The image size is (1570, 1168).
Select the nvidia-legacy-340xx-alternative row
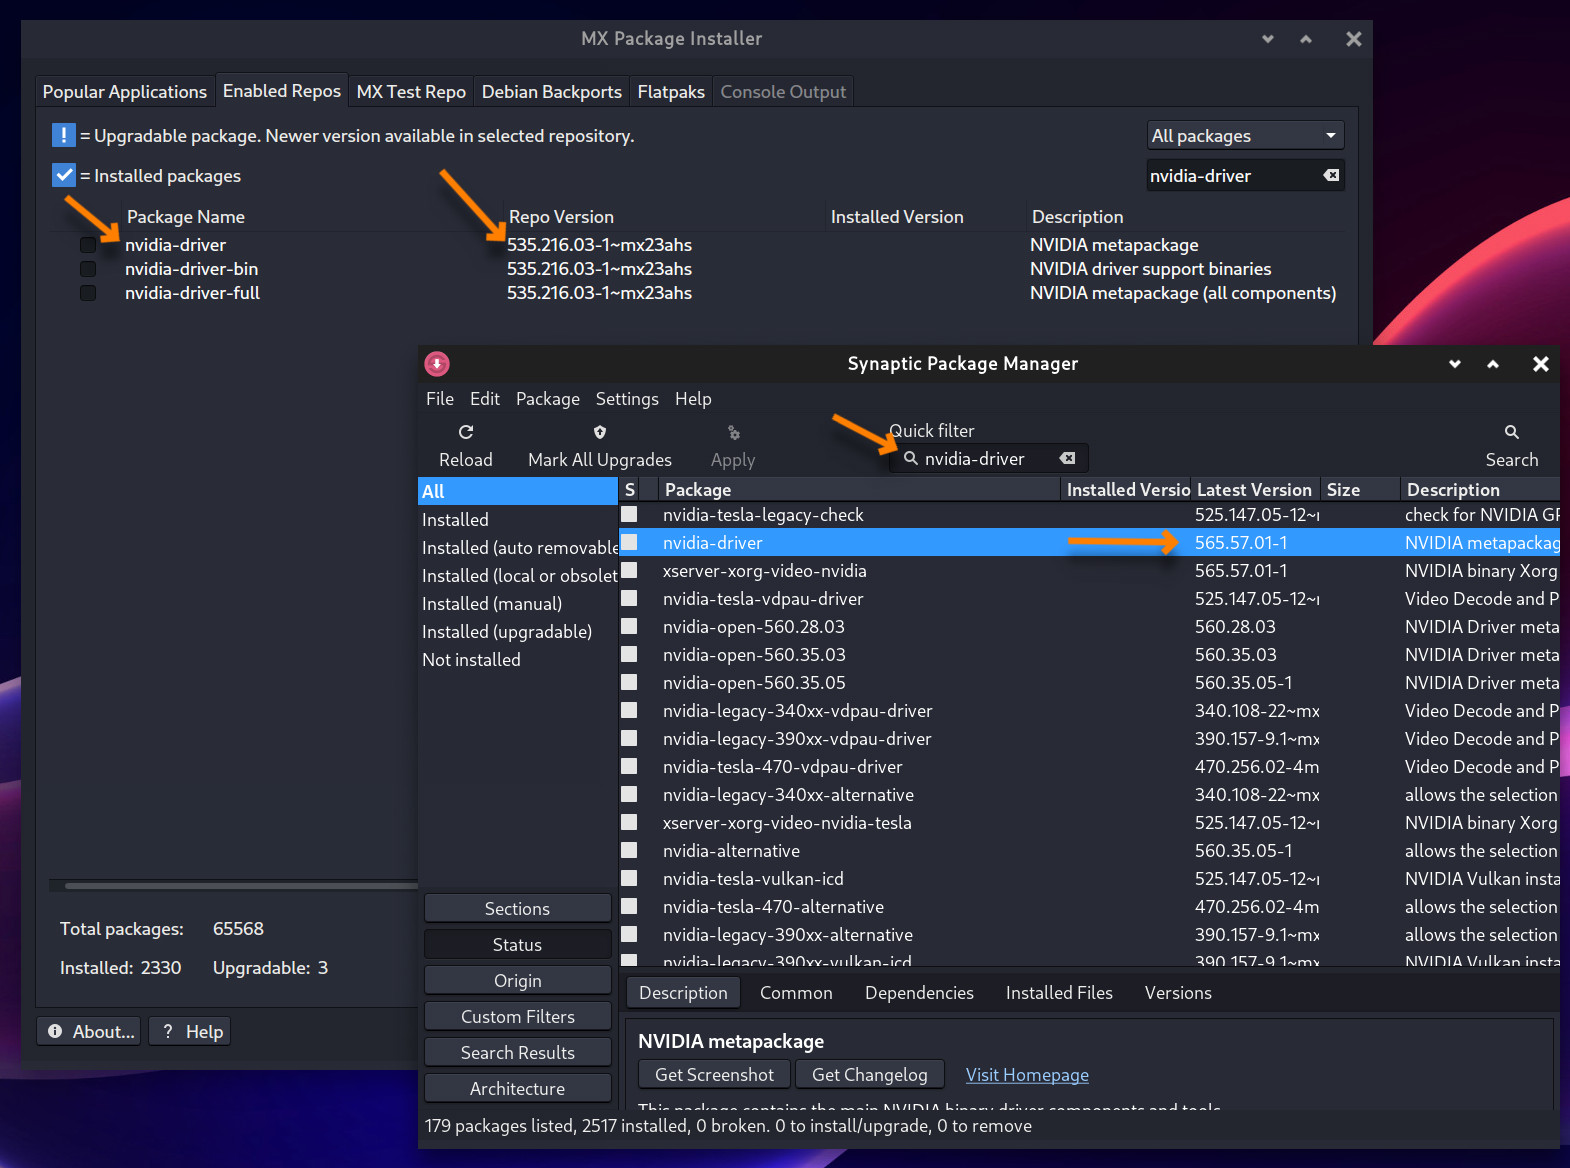pyautogui.click(x=1089, y=794)
